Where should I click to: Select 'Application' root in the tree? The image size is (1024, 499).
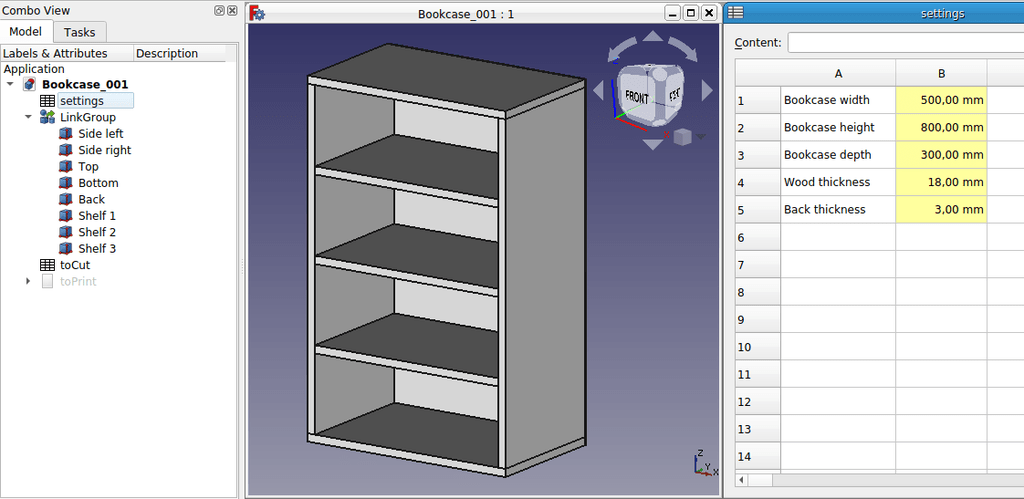click(34, 69)
